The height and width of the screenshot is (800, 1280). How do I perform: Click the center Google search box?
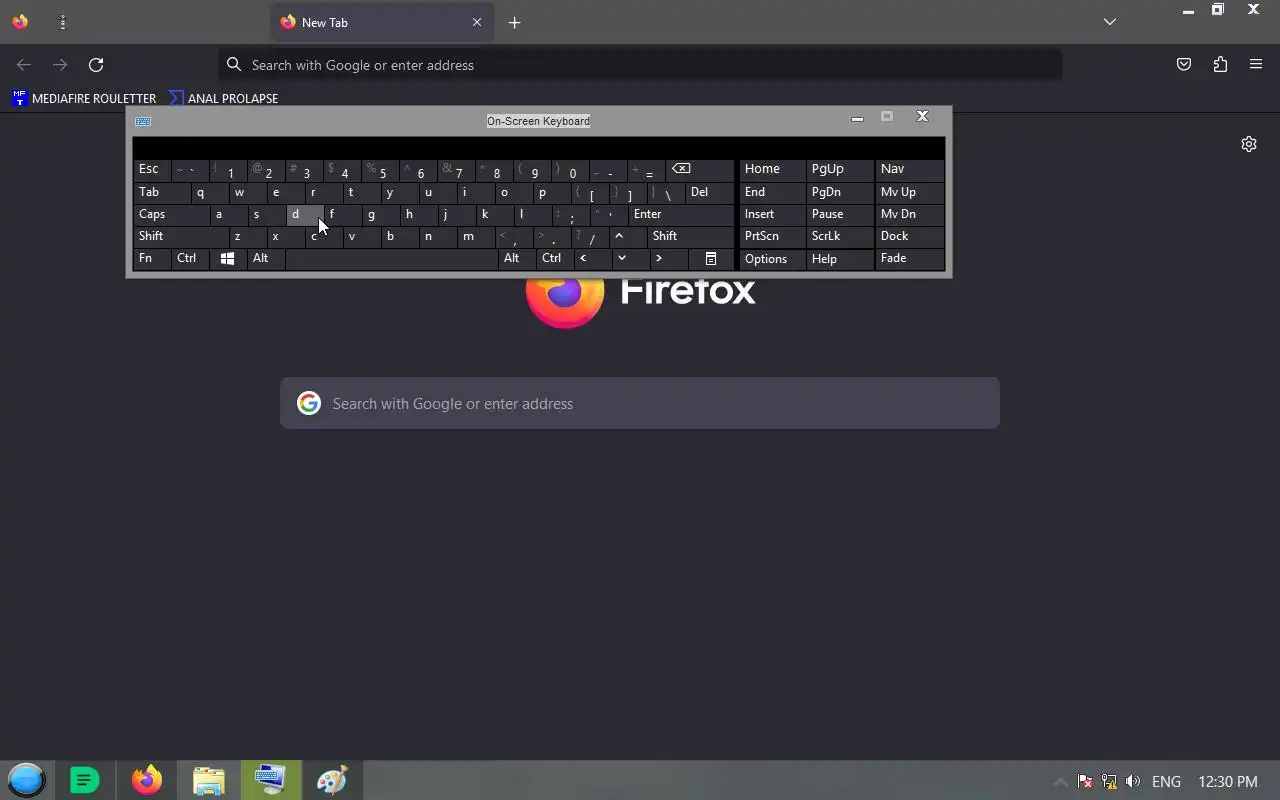click(x=640, y=403)
